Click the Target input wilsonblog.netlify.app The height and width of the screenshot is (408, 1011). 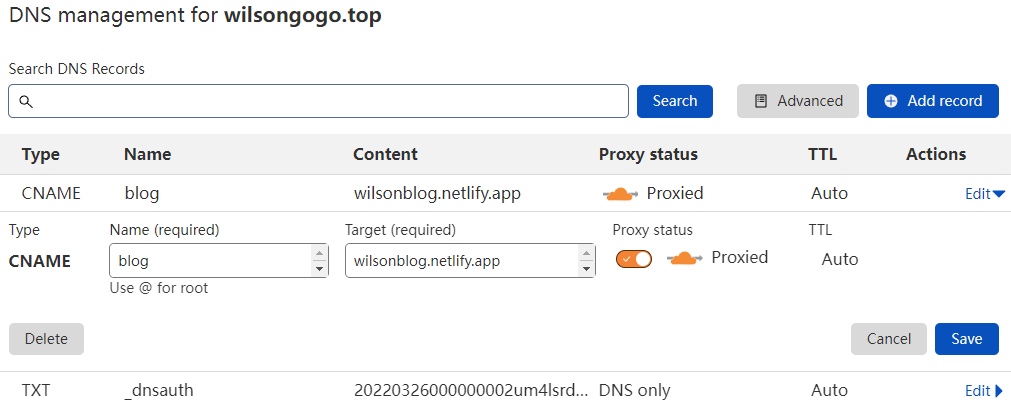pyautogui.click(x=460, y=261)
